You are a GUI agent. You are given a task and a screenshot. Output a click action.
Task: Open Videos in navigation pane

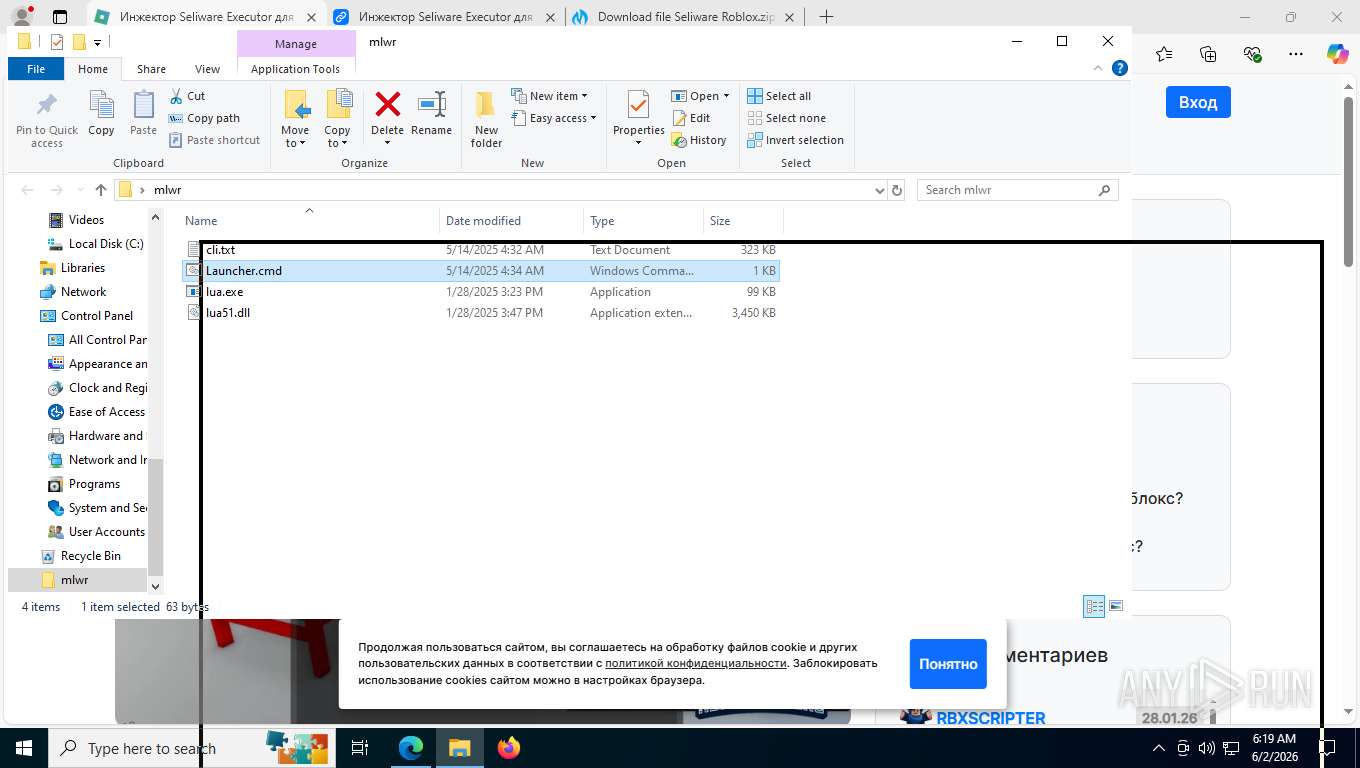pyautogui.click(x=86, y=220)
